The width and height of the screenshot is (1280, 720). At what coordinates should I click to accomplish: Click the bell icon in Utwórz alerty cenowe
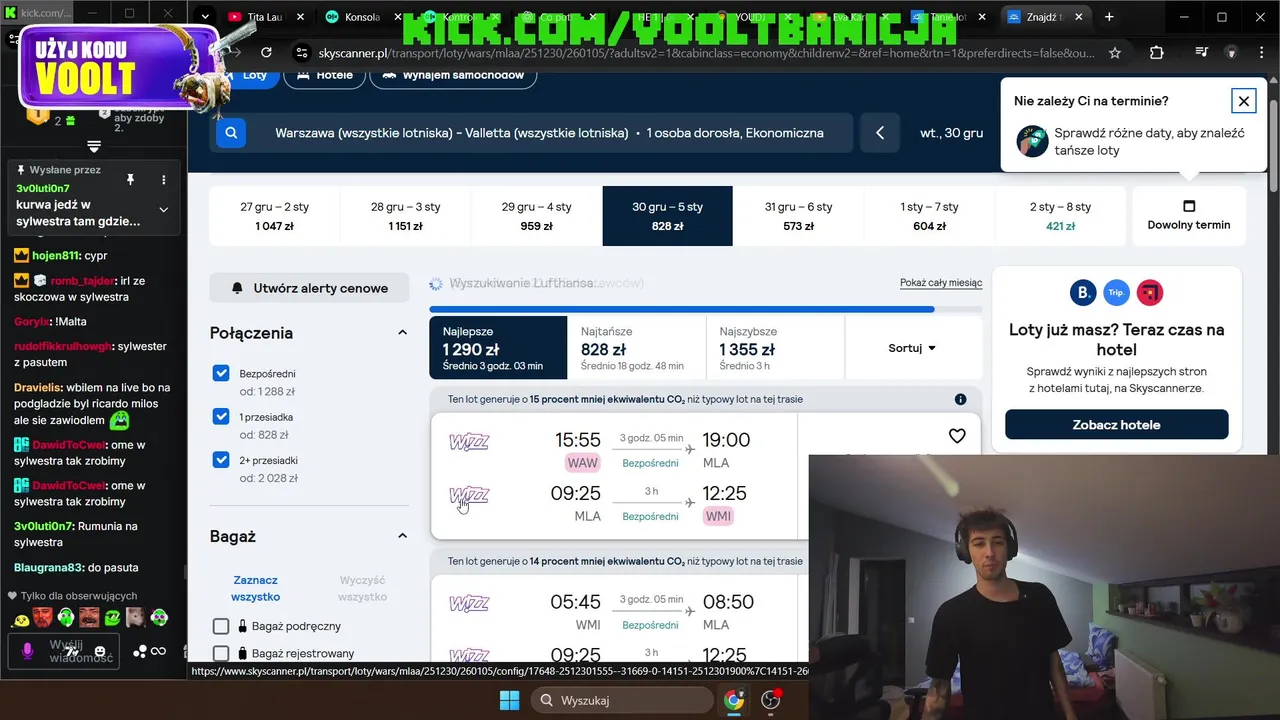point(237,288)
